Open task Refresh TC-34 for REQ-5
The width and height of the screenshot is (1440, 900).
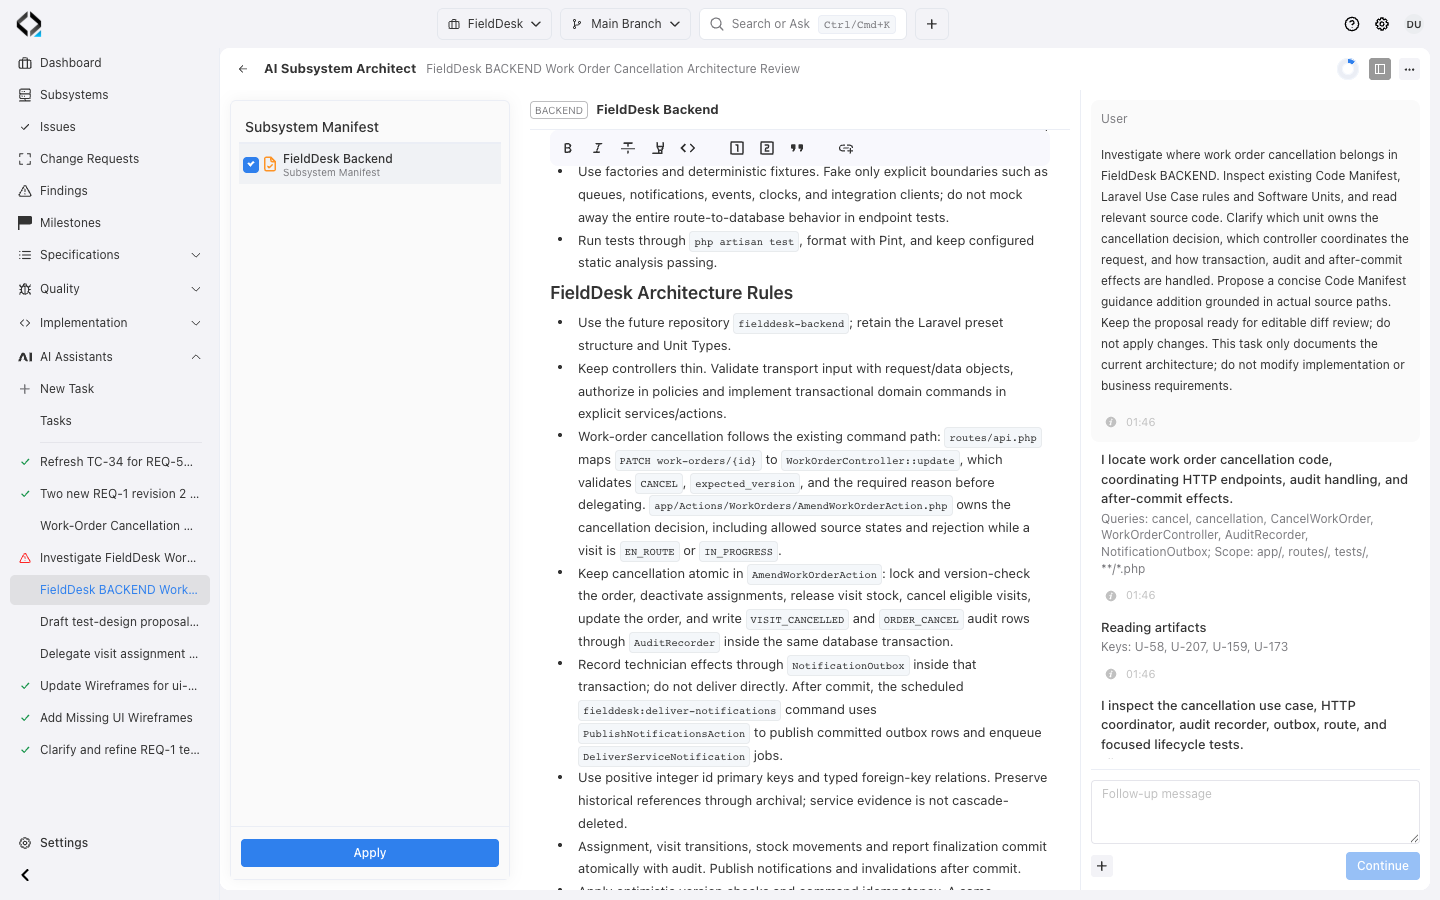(x=110, y=462)
